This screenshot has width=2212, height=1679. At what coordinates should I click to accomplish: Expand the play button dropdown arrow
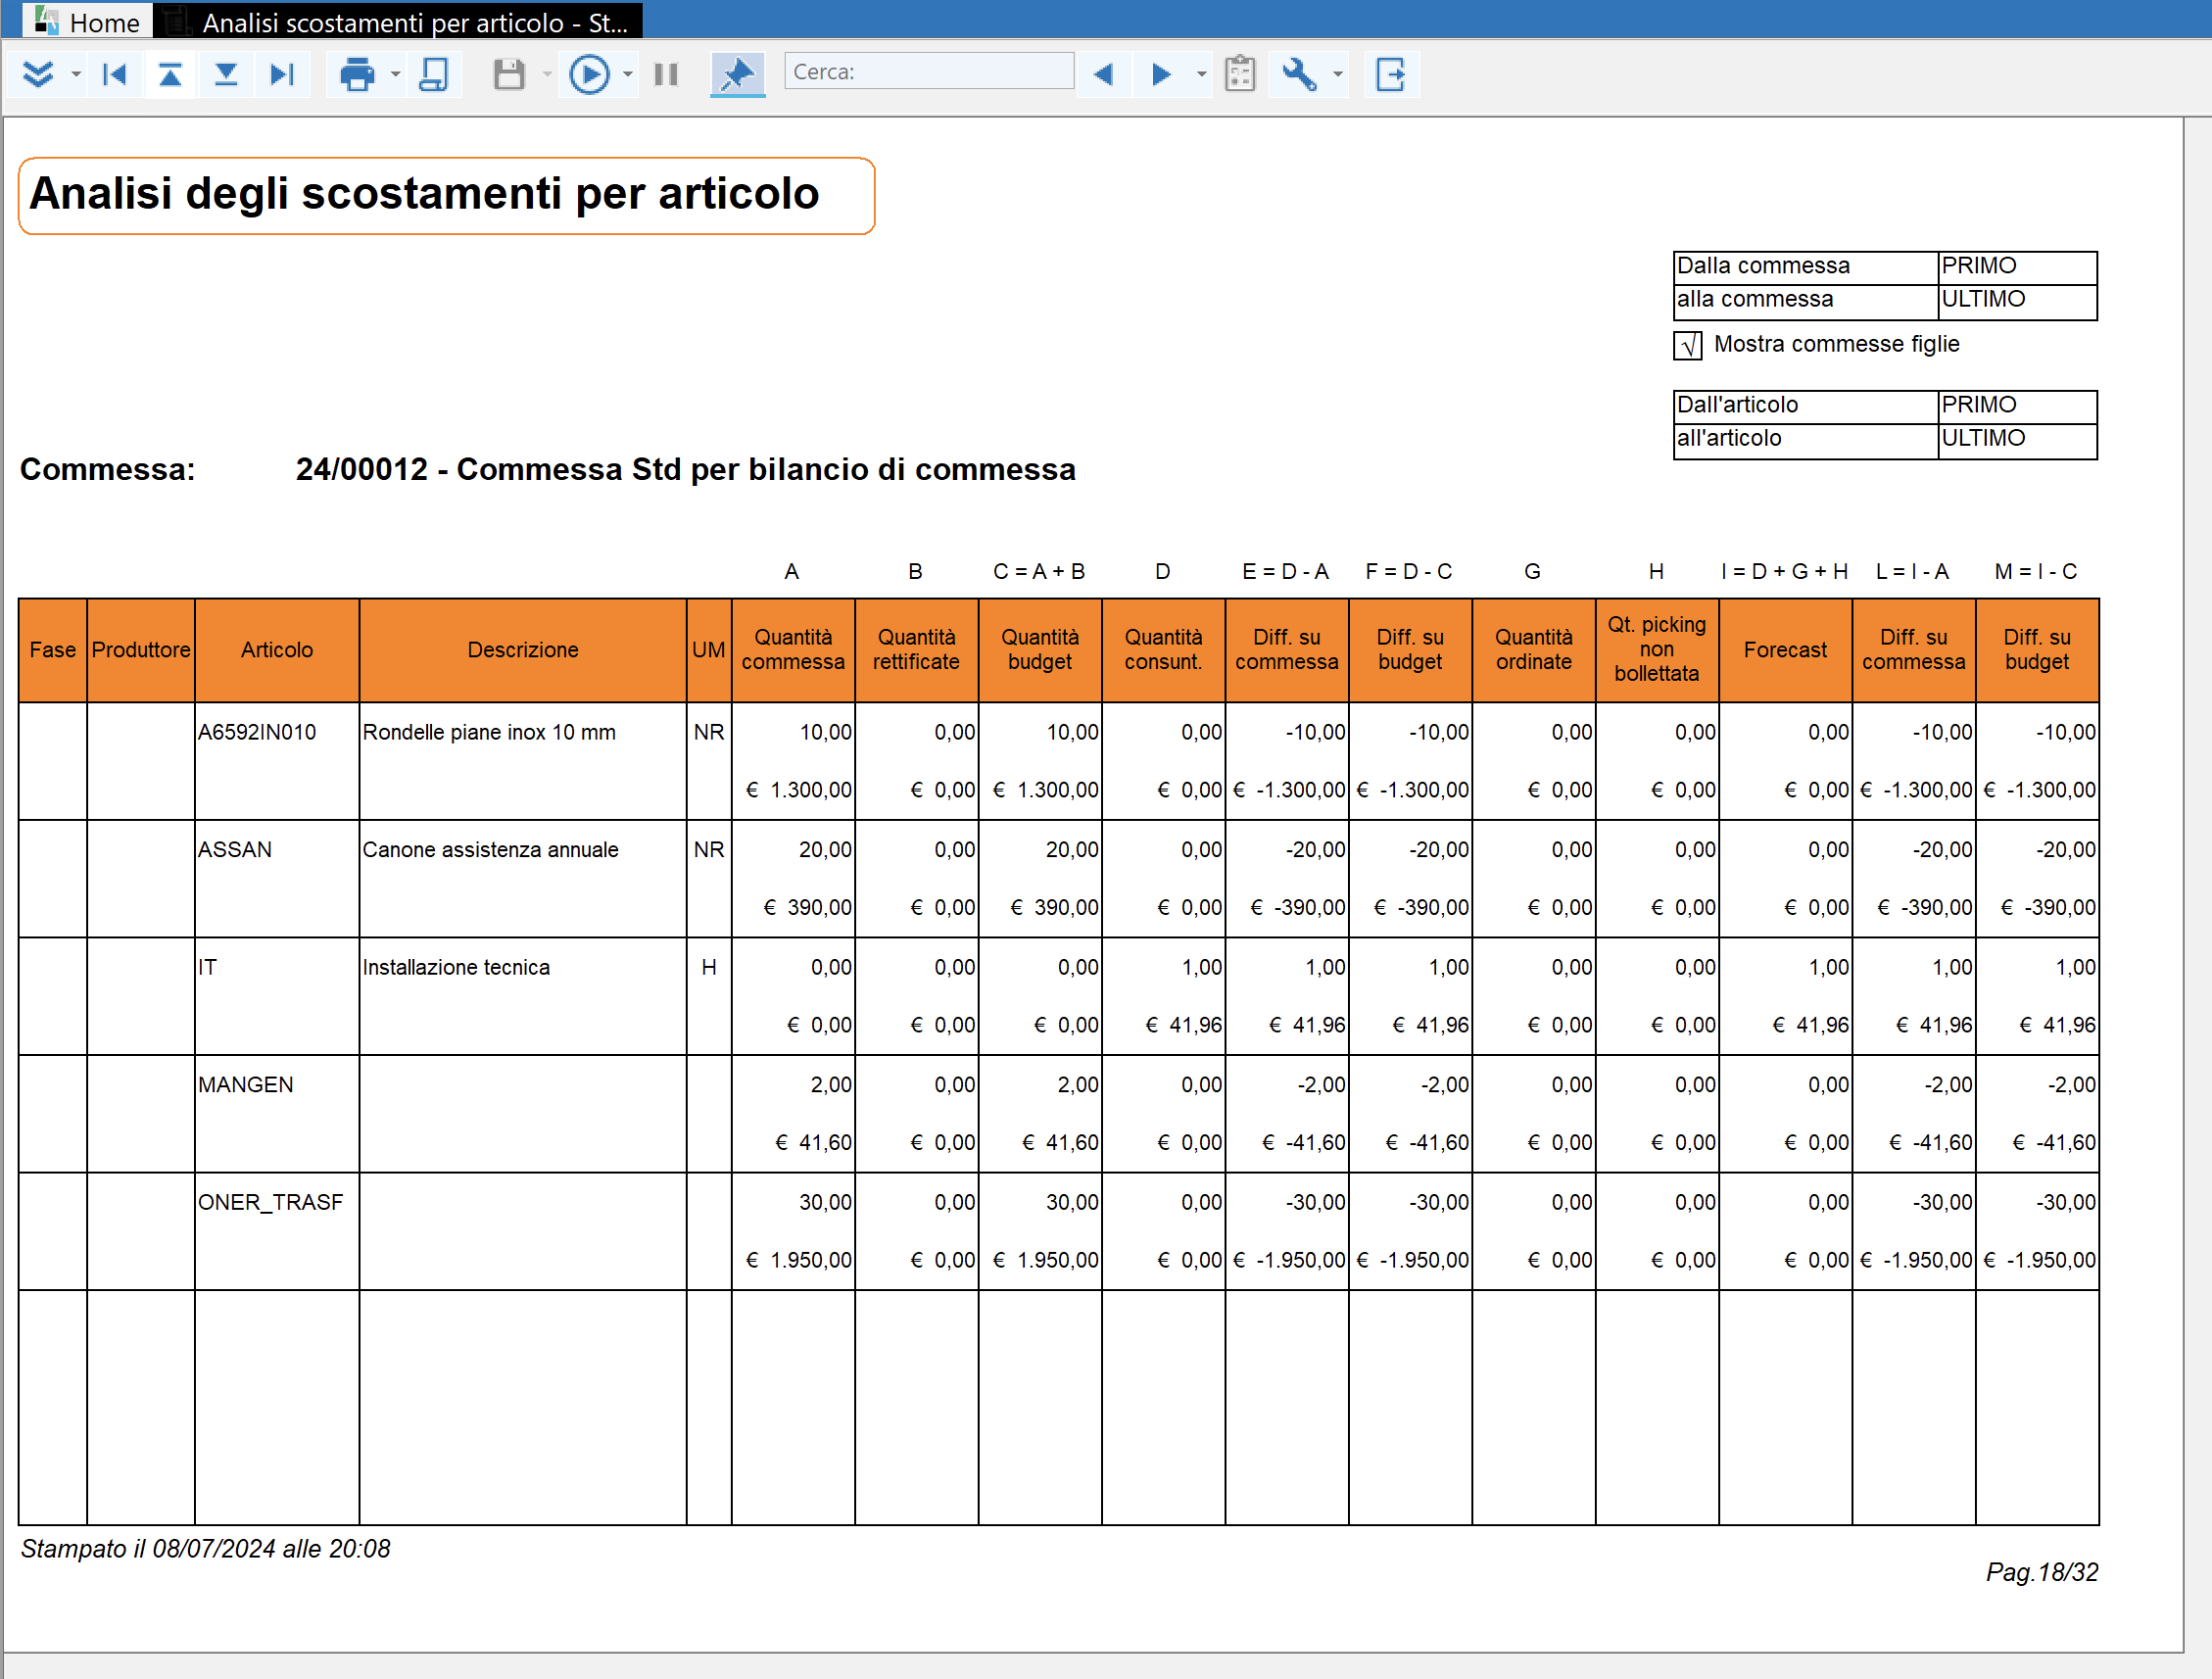(628, 74)
